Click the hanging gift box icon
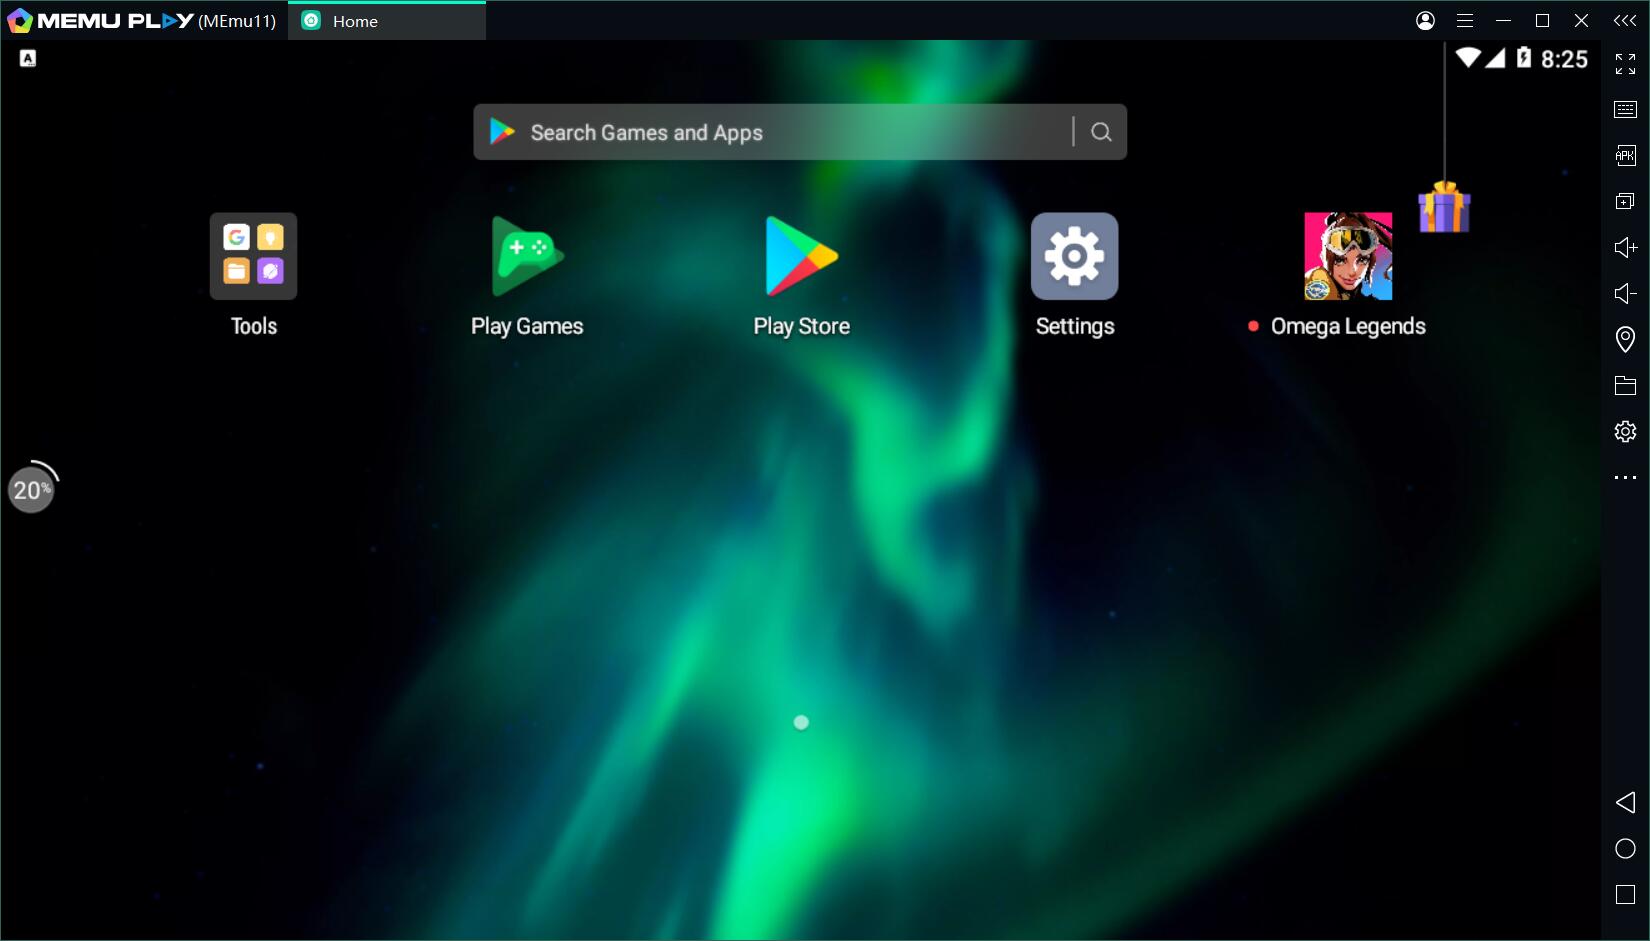This screenshot has width=1650, height=941. point(1444,207)
